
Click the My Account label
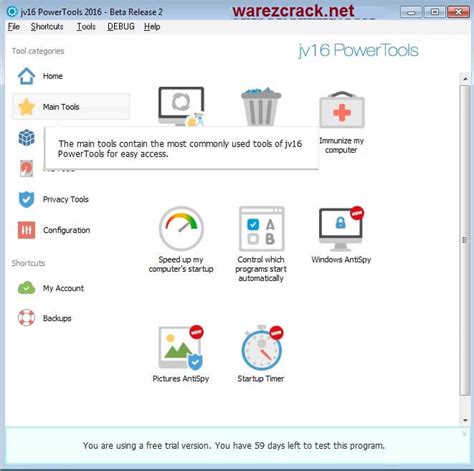click(x=63, y=288)
